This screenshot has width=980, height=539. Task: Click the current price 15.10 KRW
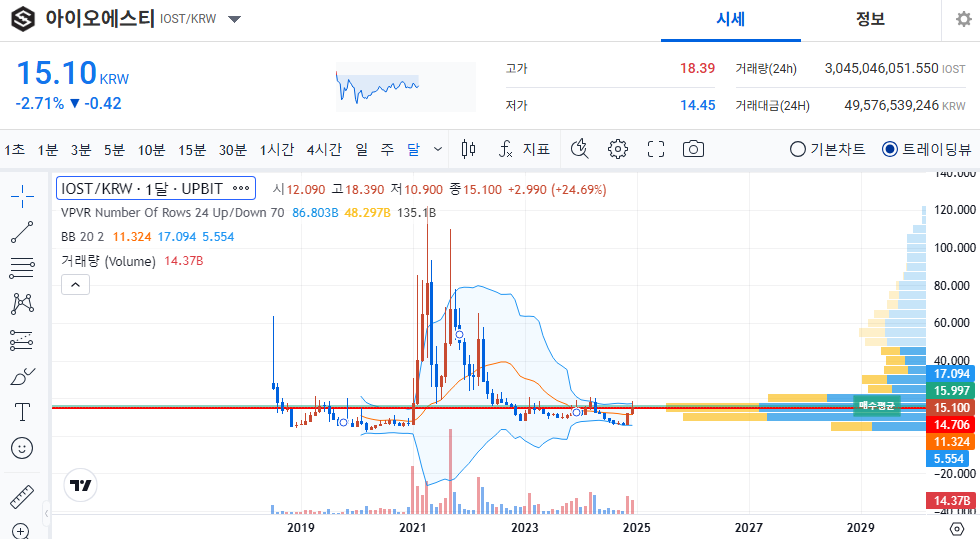pos(72,73)
